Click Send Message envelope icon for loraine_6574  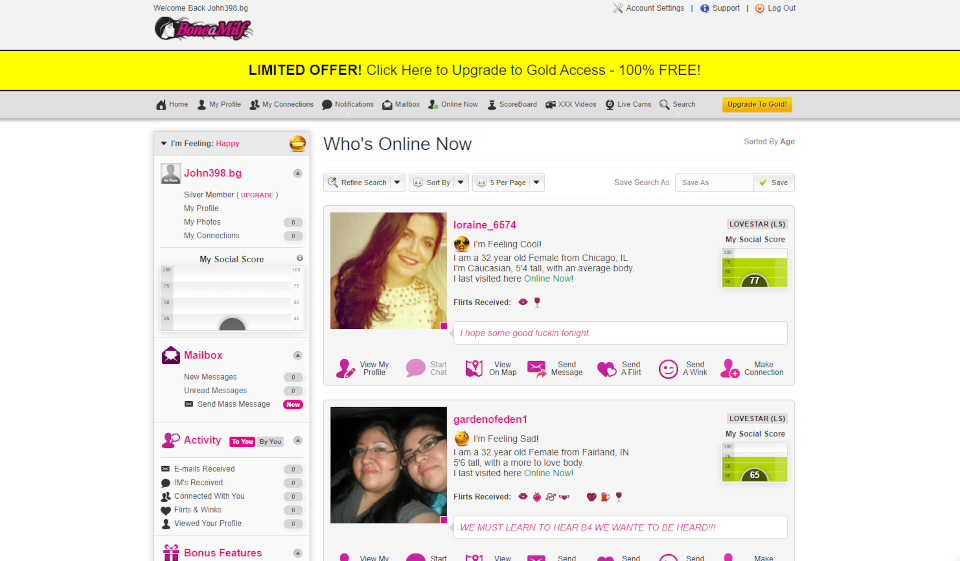tap(537, 369)
